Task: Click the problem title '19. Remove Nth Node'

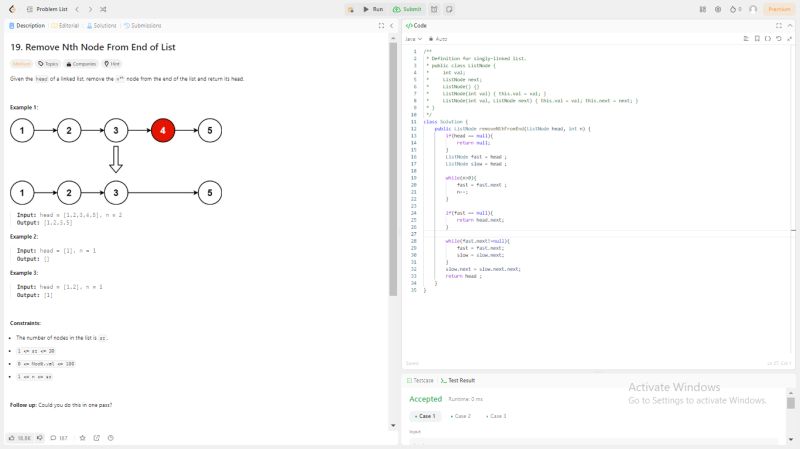Action: 93,47
